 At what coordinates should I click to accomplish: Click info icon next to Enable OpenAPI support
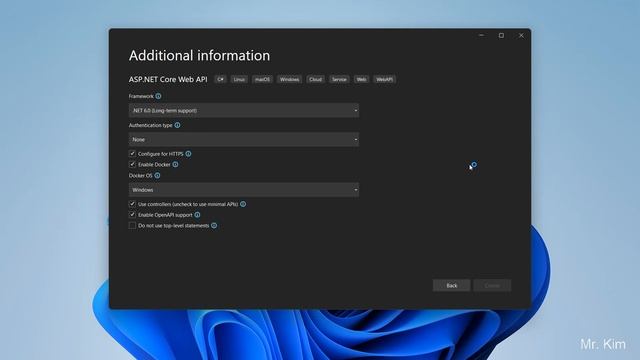(197, 215)
